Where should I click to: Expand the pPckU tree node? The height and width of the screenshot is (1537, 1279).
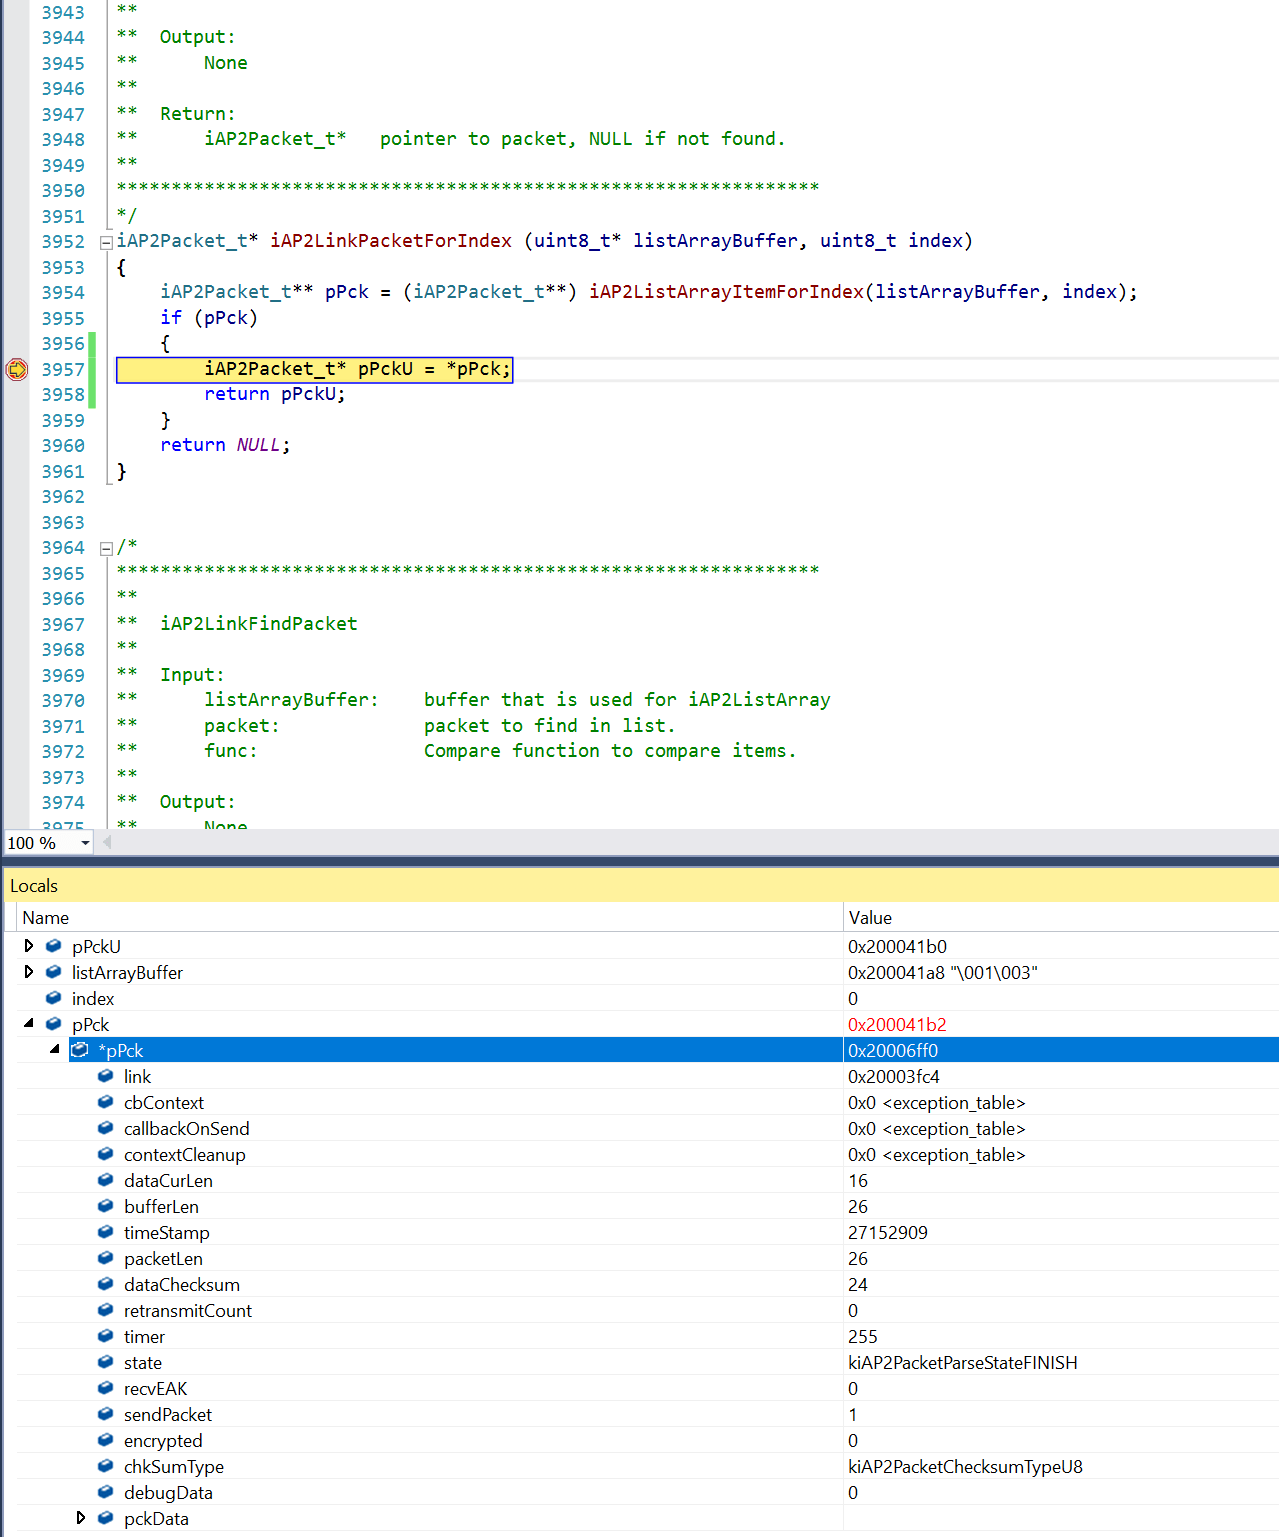(x=28, y=945)
